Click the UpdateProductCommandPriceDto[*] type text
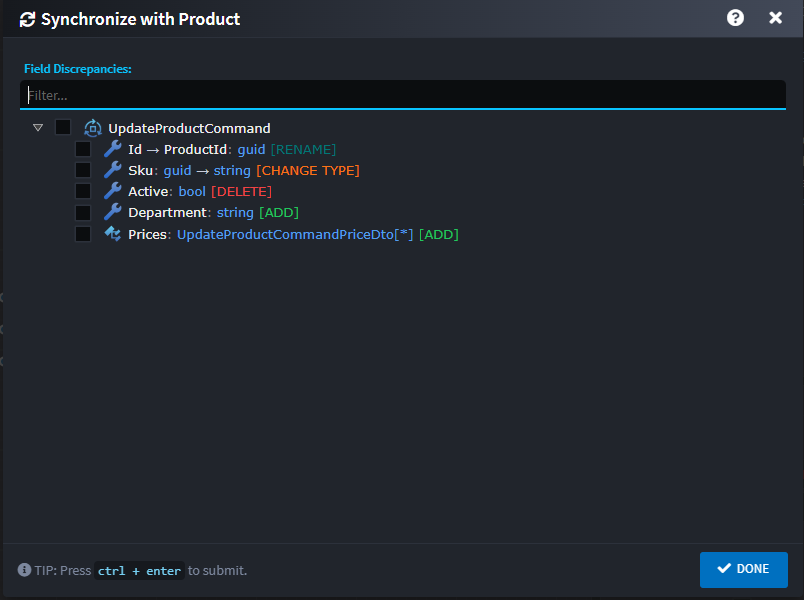Image resolution: width=804 pixels, height=600 pixels. point(295,234)
